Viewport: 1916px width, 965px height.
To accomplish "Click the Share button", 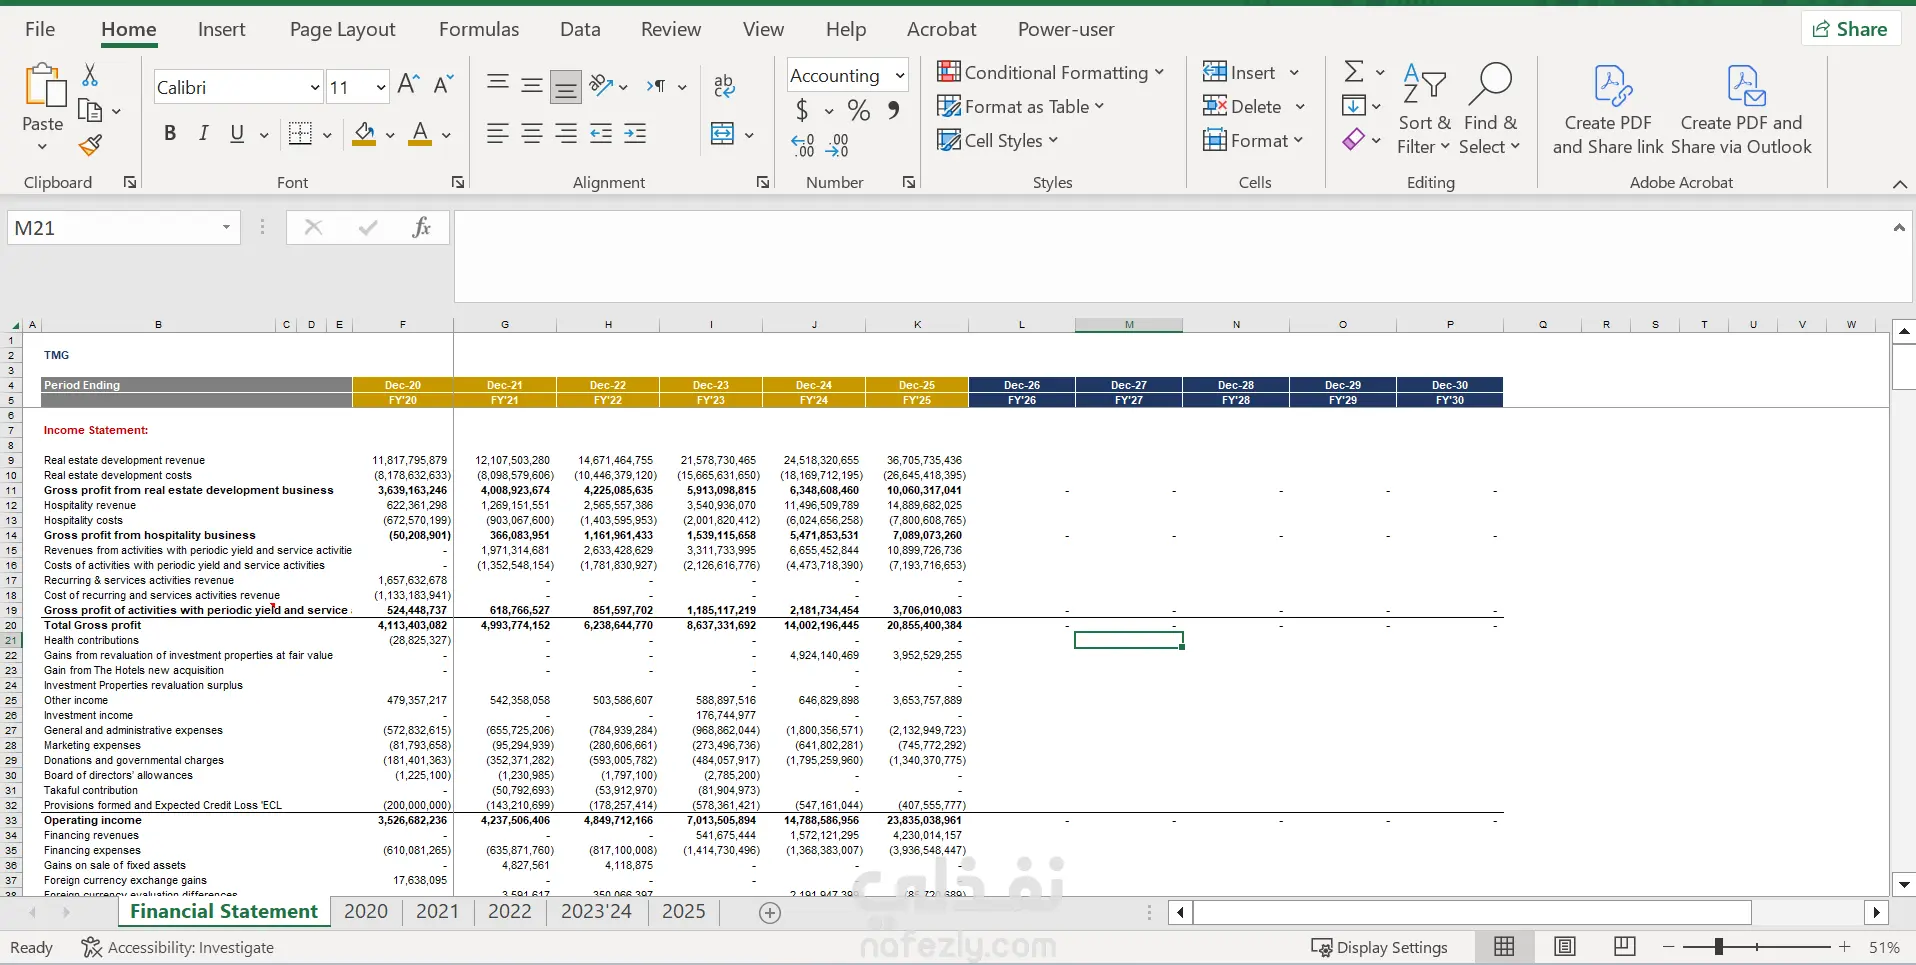I will tap(1850, 29).
